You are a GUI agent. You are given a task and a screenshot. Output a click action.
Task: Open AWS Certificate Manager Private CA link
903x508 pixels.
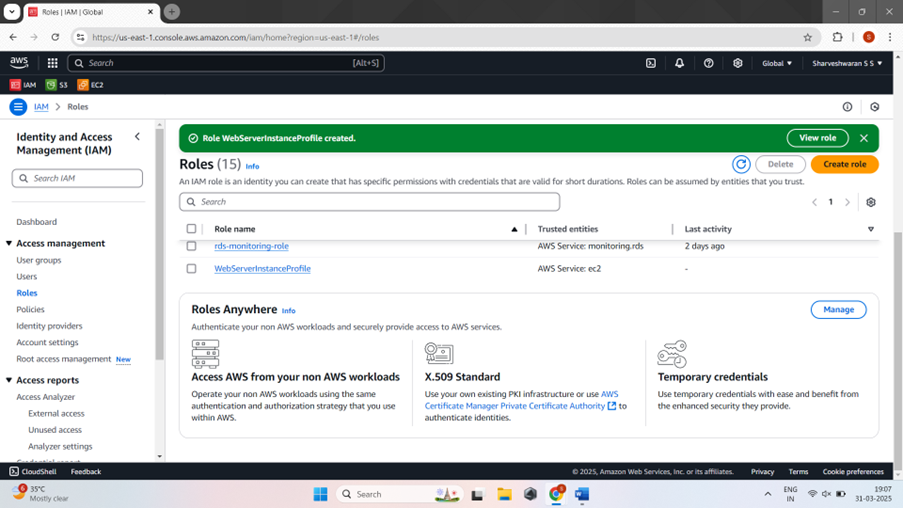pyautogui.click(x=522, y=400)
